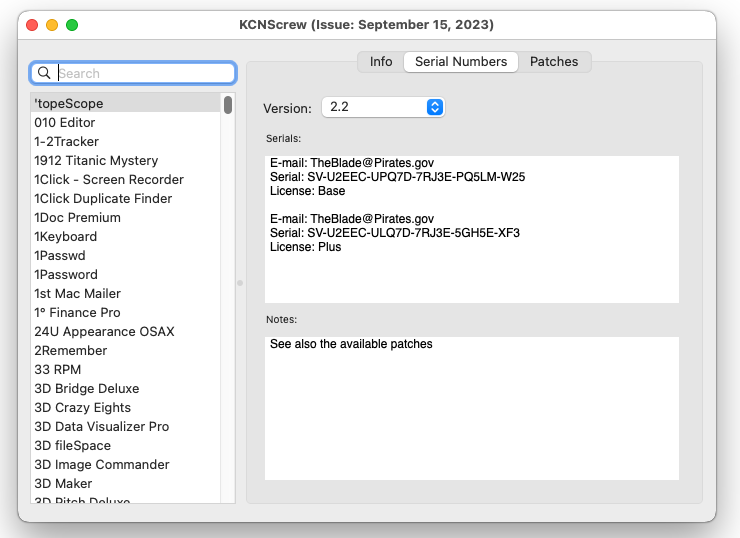The height and width of the screenshot is (538, 740).
Task: Click the magnifying glass search icon
Action: [x=44, y=73]
